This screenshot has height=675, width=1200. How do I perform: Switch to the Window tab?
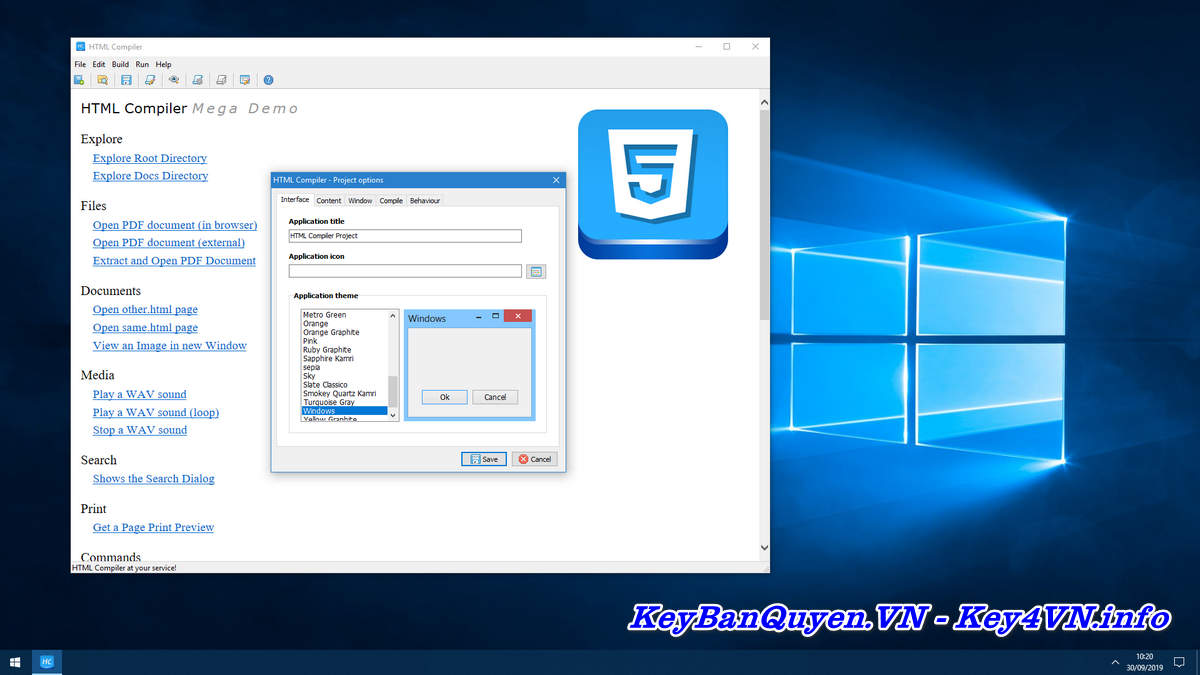pyautogui.click(x=360, y=201)
